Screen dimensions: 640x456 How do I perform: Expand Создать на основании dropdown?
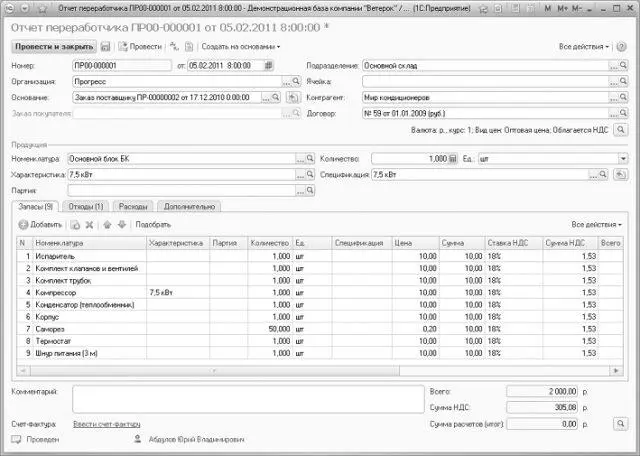coord(241,47)
